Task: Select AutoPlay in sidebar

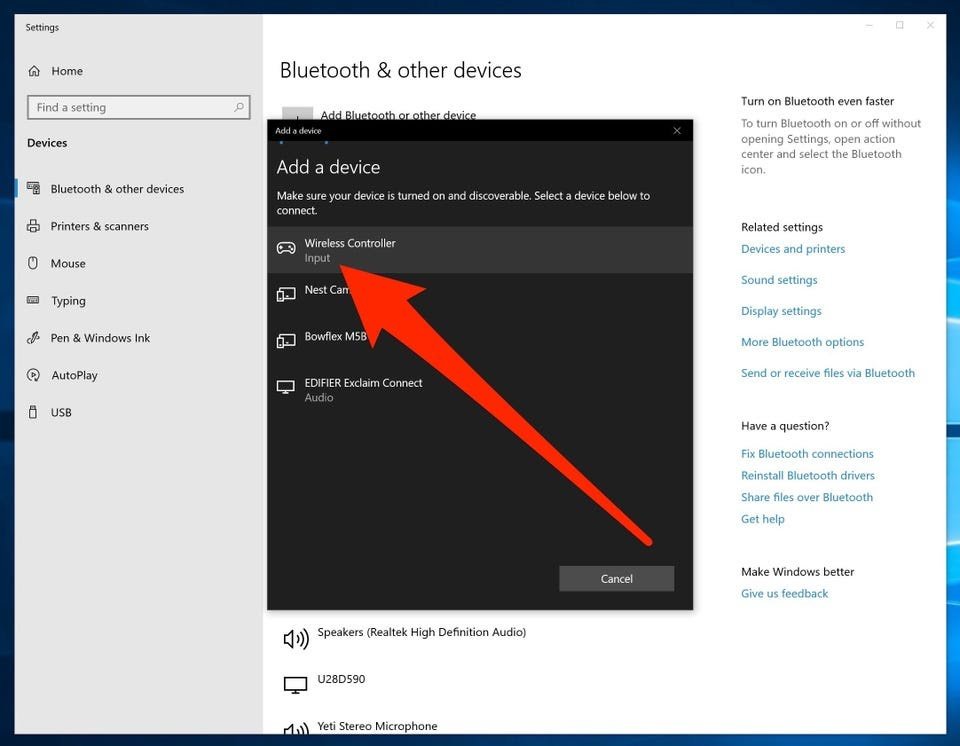Action: pyautogui.click(x=74, y=375)
